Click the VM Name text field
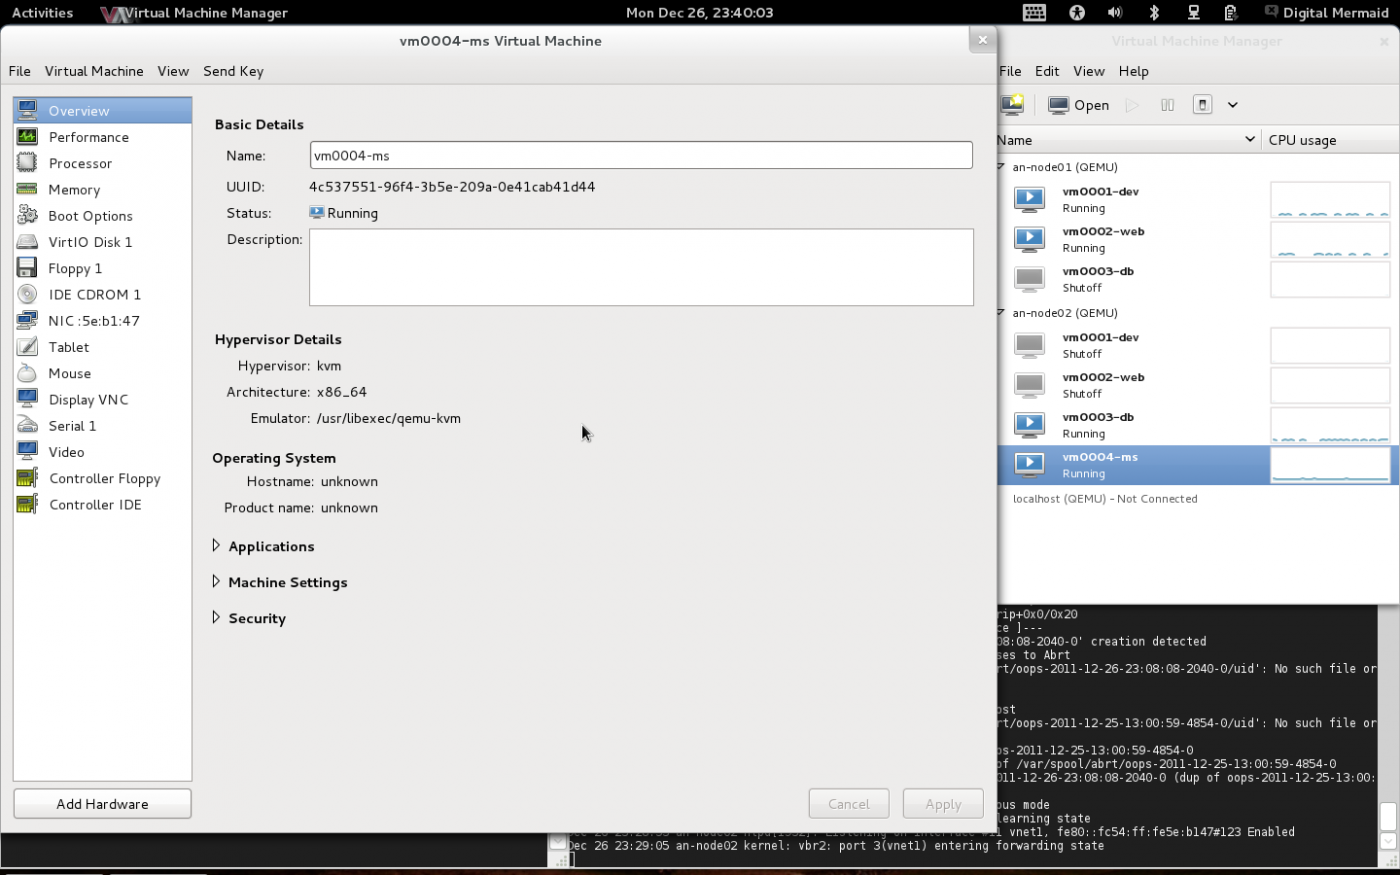The width and height of the screenshot is (1400, 875). tap(640, 155)
